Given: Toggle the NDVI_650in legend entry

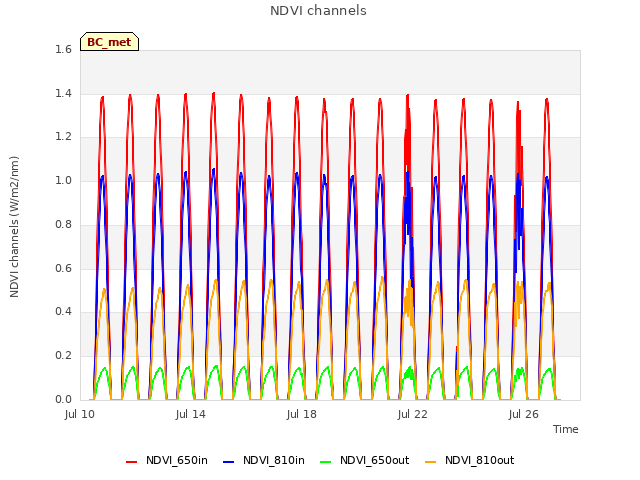Looking at the screenshot, I should tap(167, 461).
